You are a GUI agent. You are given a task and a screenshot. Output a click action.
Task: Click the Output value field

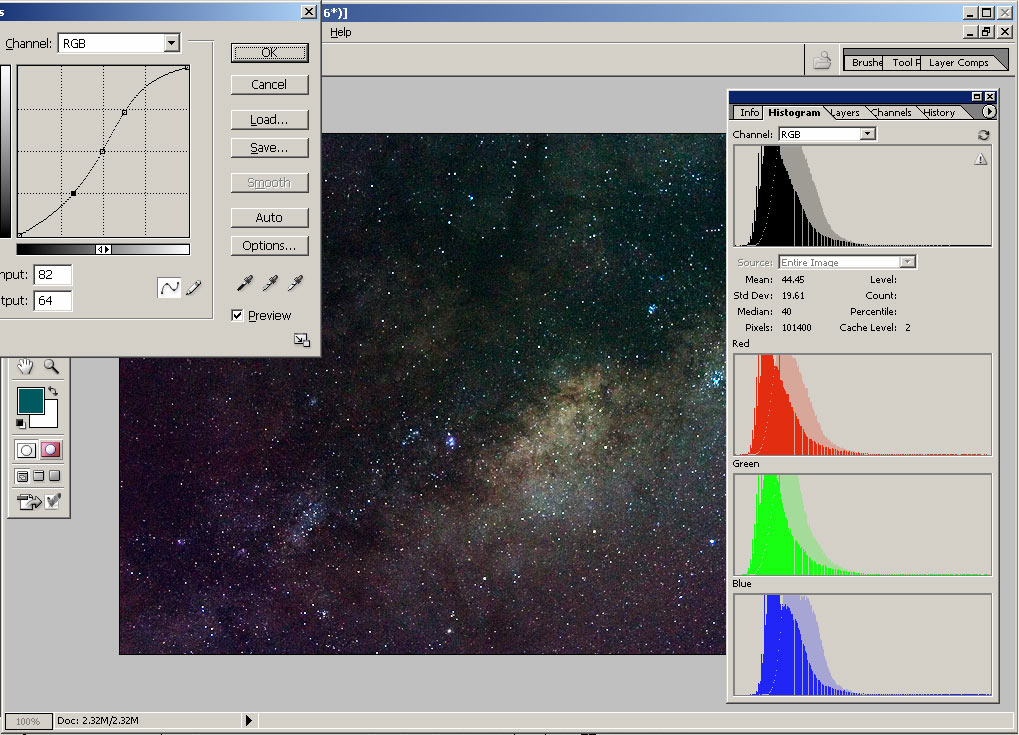click(x=52, y=301)
